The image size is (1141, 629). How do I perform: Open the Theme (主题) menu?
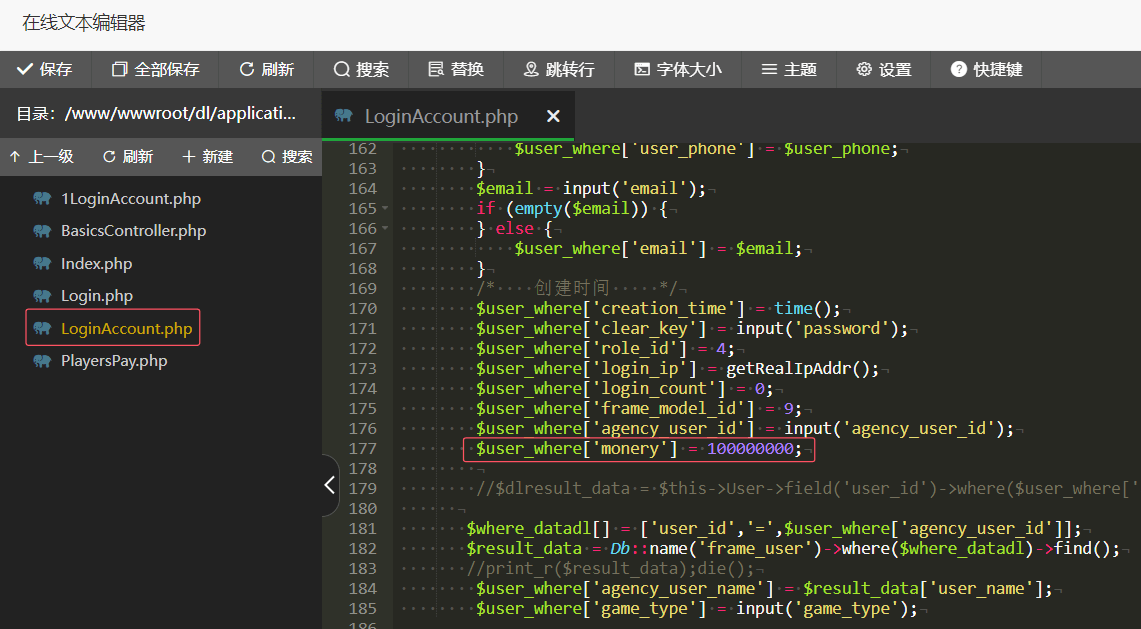coord(789,69)
